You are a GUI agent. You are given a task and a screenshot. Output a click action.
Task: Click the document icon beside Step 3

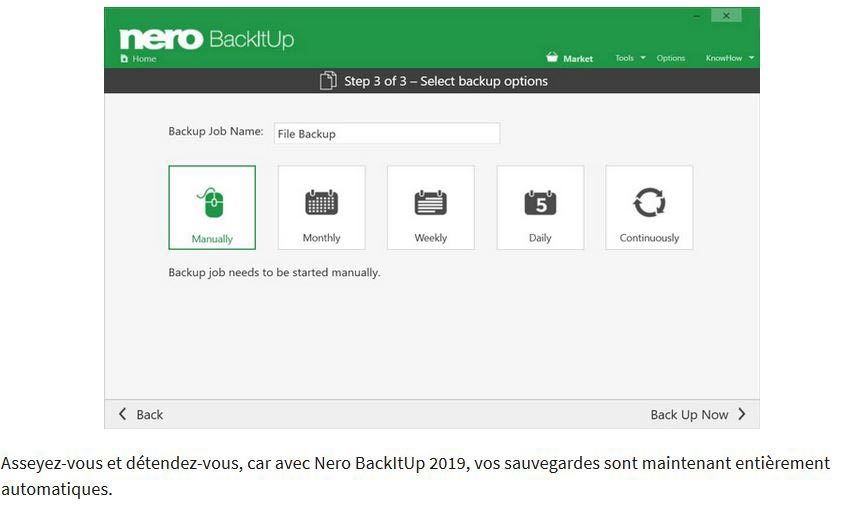[x=328, y=81]
